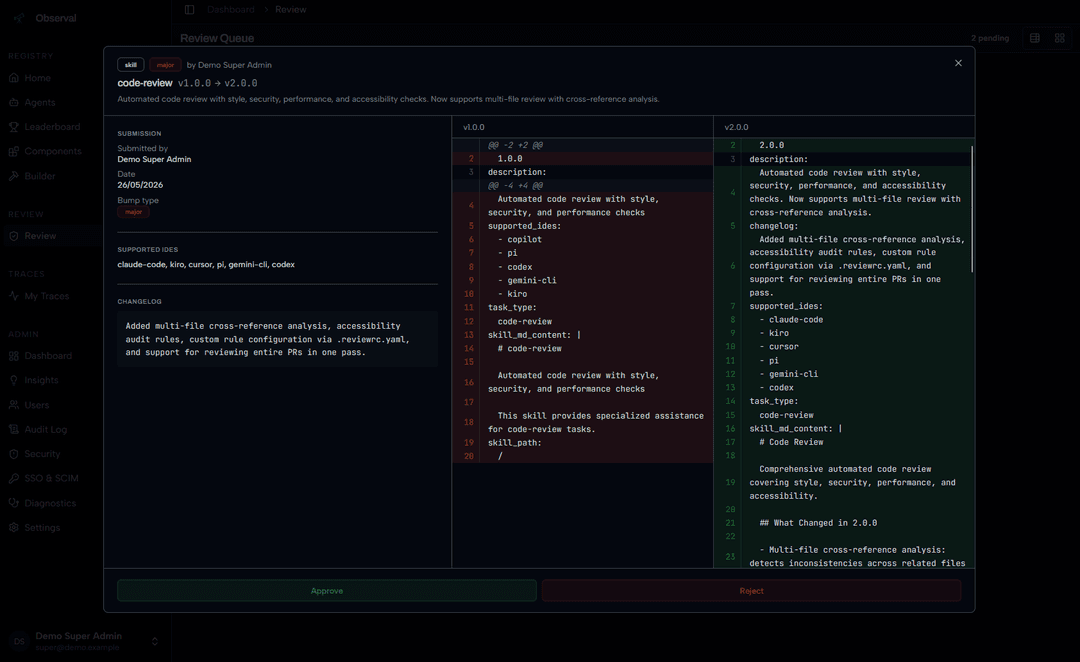The width and height of the screenshot is (1080, 662).
Task: Click the '## What Changed in 2.0.0' line
Action: [818, 523]
